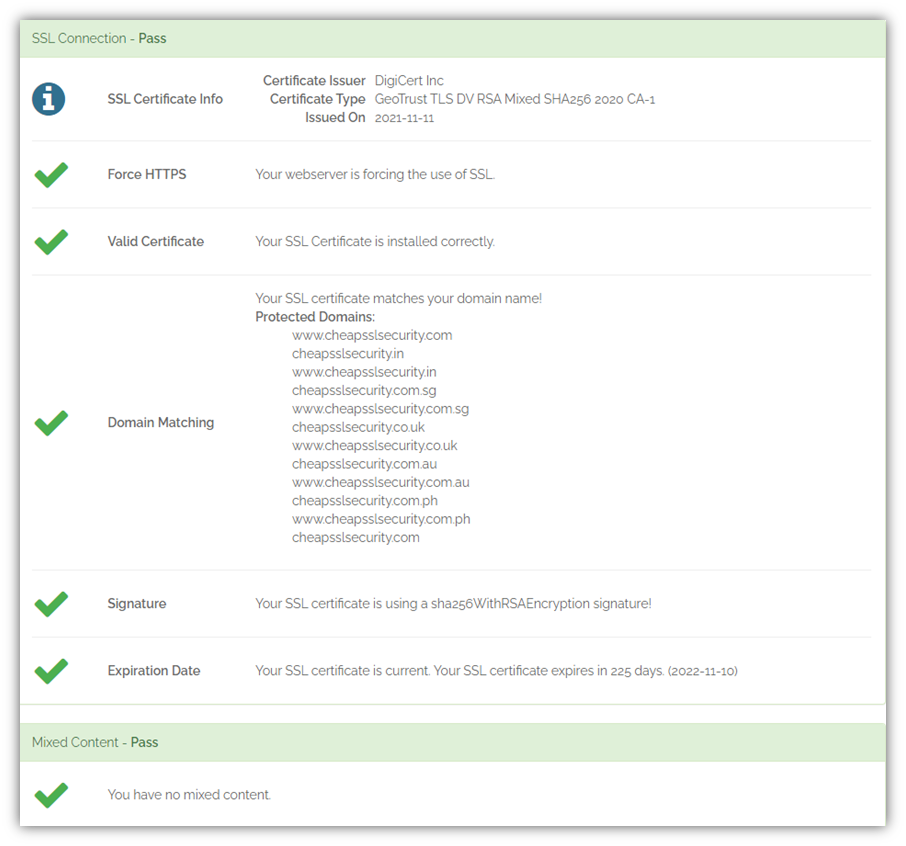Screen dimensions: 906x846
Task: Click the Domain Matching label
Action: coord(161,423)
